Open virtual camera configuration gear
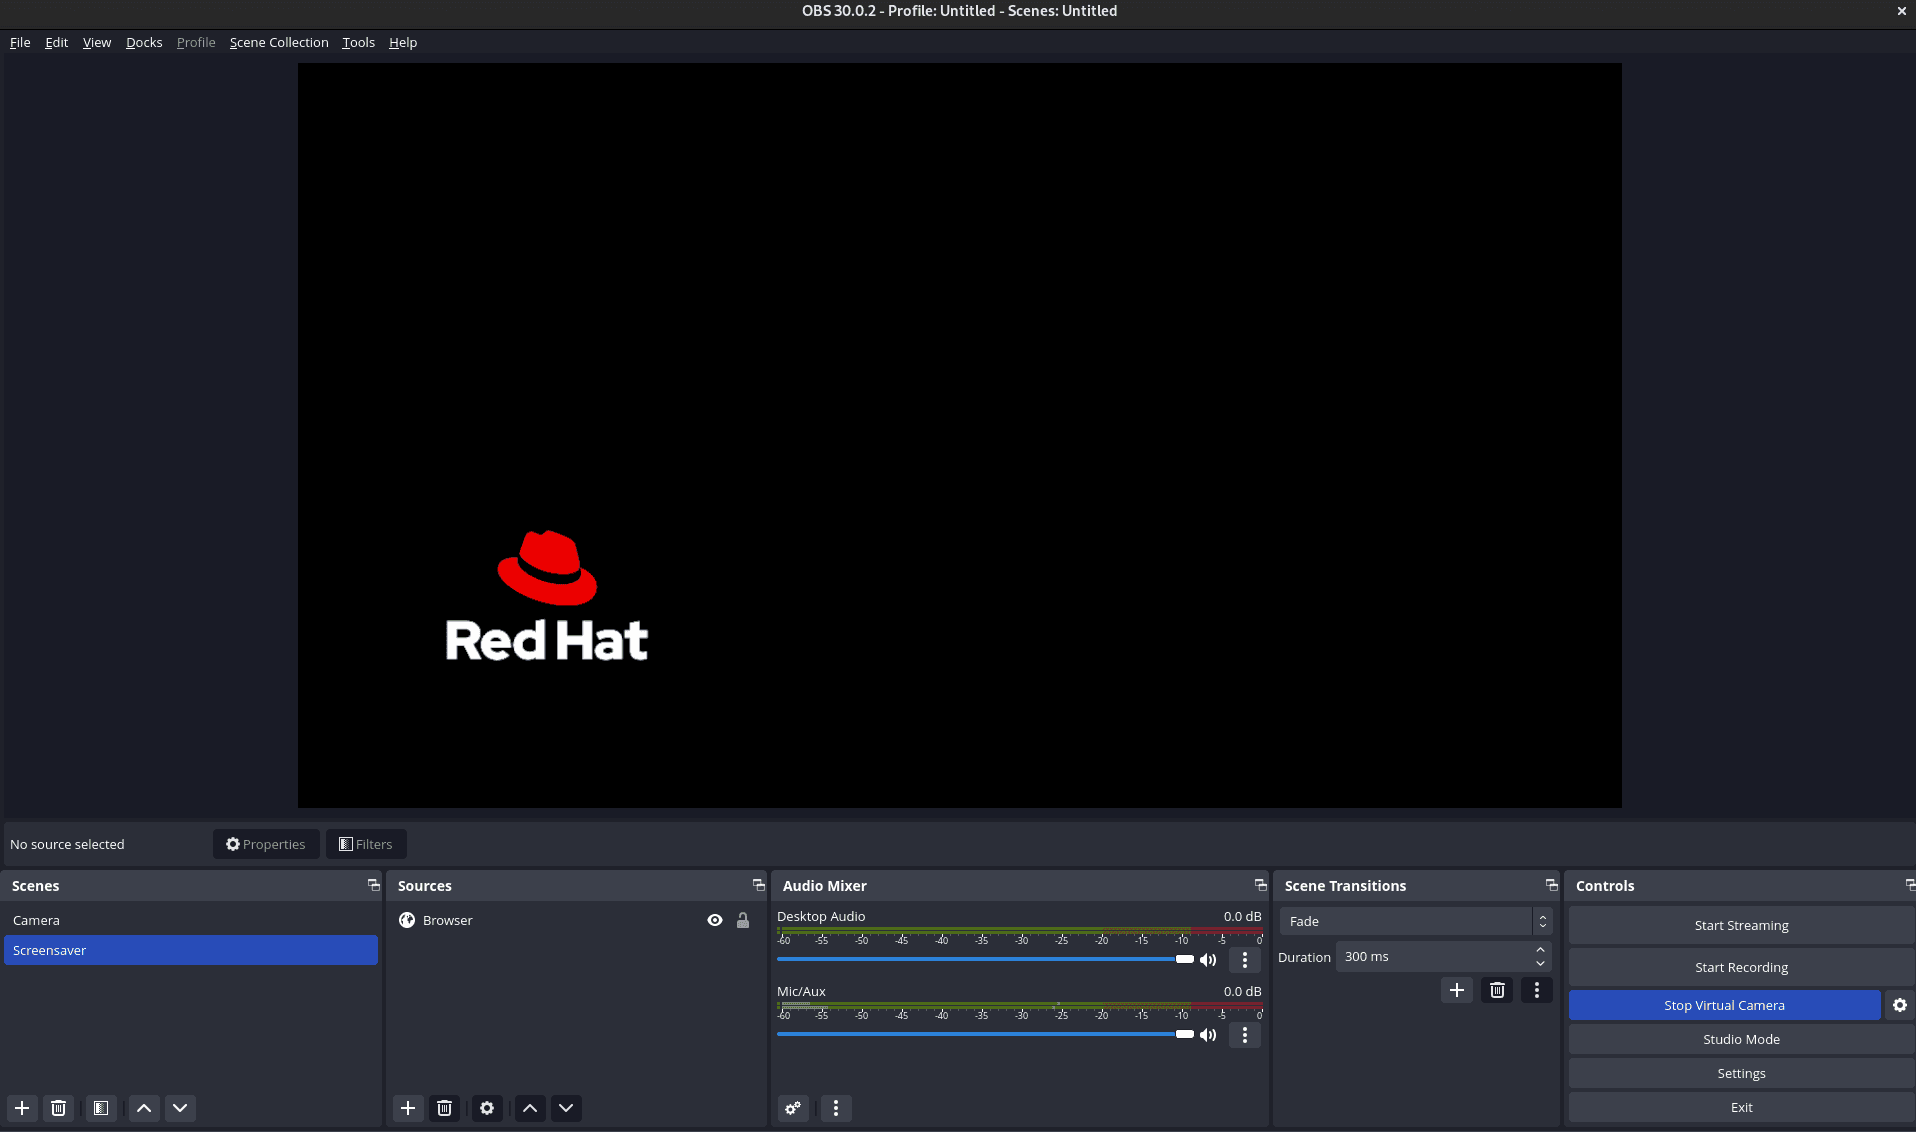The image size is (1916, 1132). tap(1900, 1005)
